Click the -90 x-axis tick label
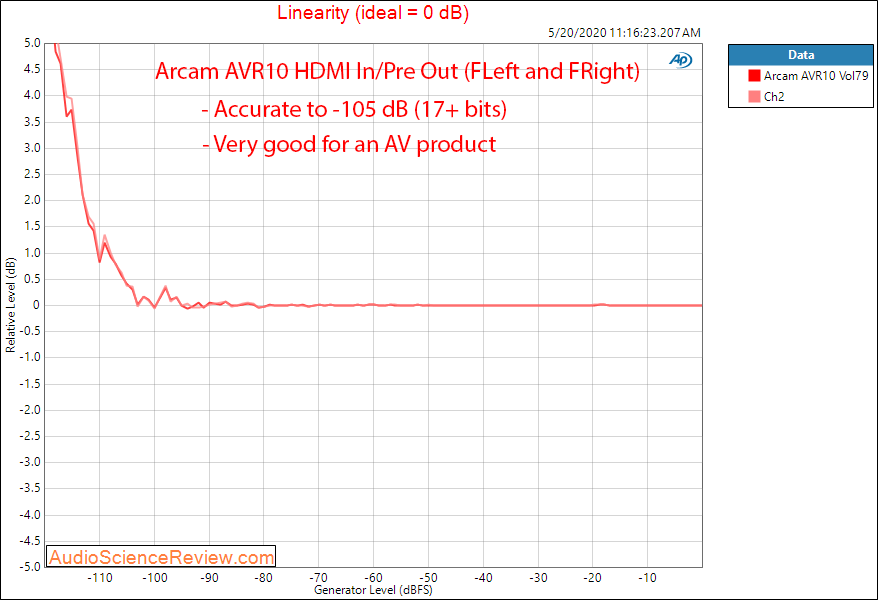The image size is (878, 600). [x=209, y=578]
